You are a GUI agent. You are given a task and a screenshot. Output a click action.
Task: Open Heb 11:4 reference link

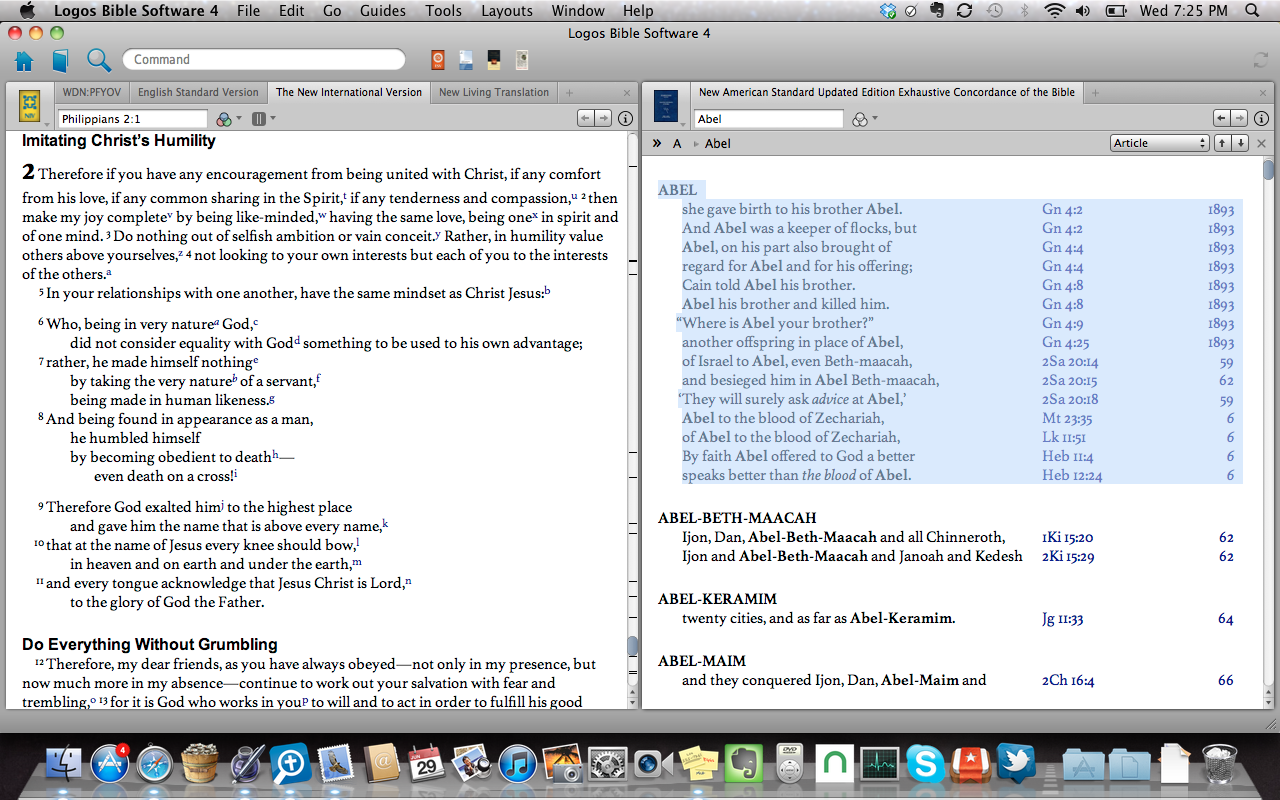1069,456
